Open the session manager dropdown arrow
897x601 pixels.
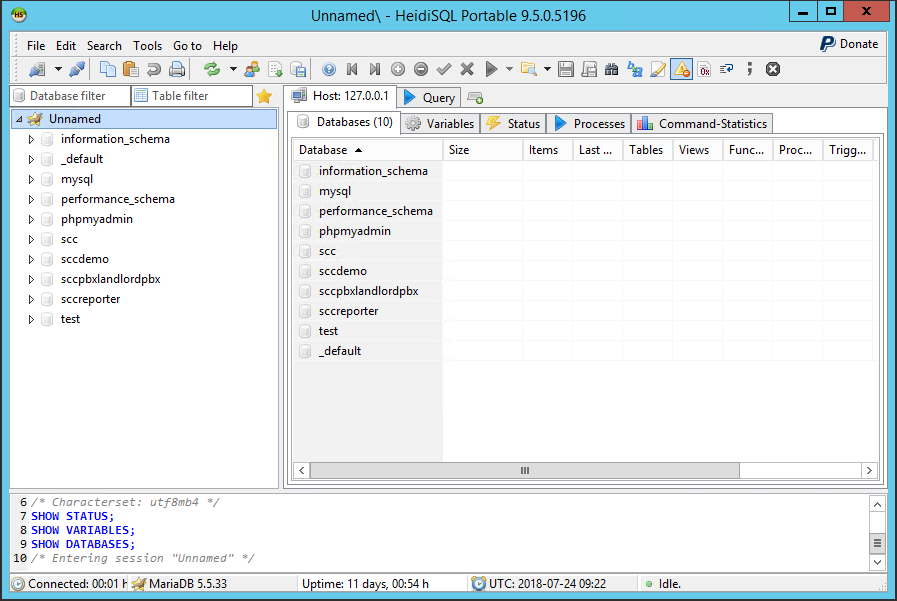[58, 70]
